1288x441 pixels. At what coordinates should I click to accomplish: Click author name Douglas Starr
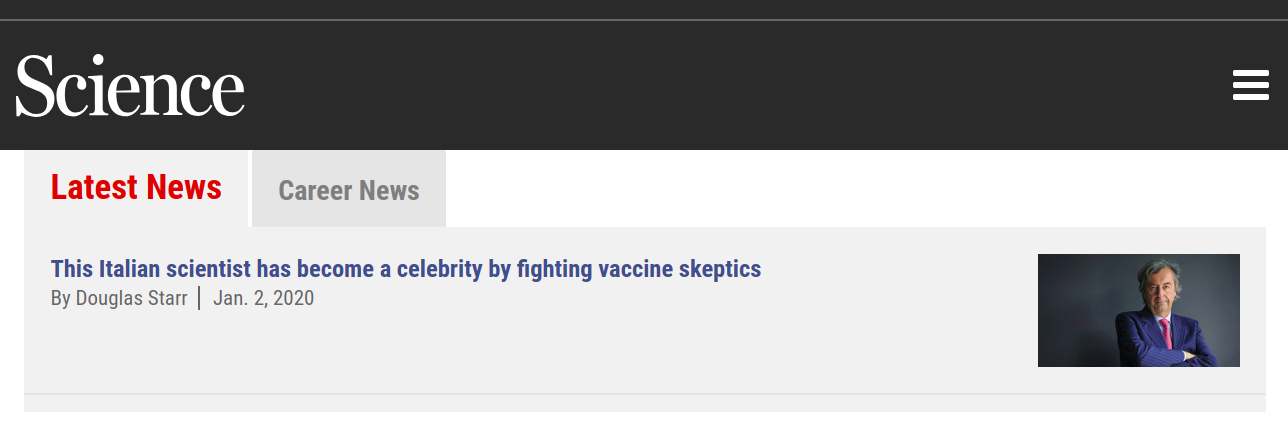[131, 298]
